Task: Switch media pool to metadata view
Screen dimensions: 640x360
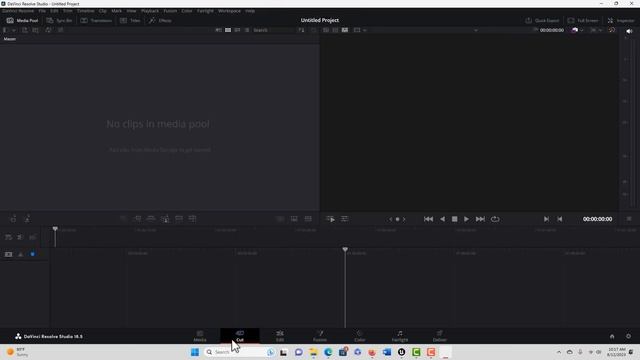Action: tap(219, 30)
